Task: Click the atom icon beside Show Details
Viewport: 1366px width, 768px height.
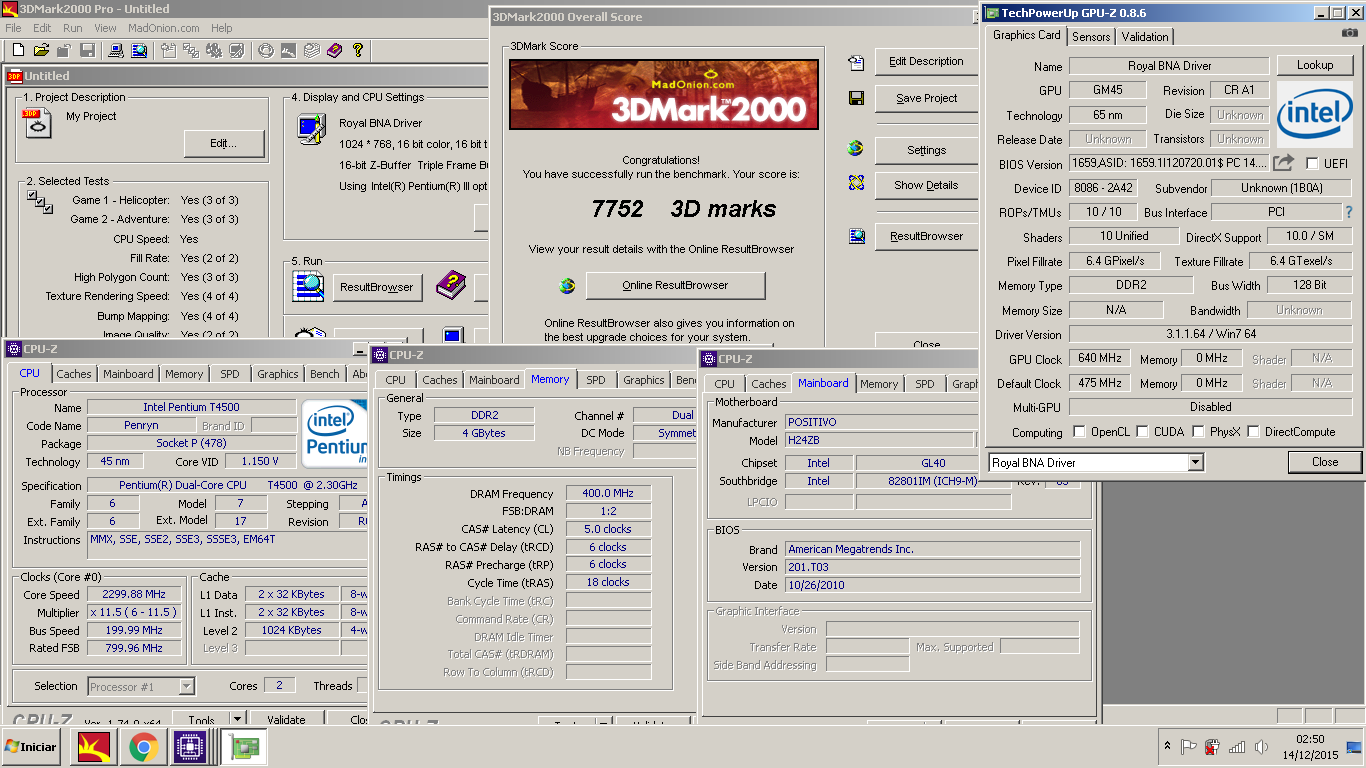Action: (856, 183)
